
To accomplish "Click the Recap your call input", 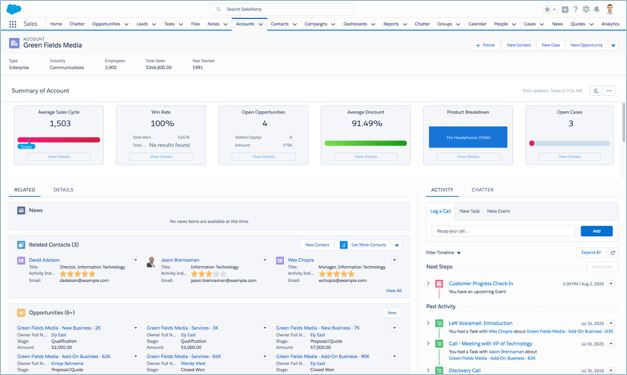I will (x=503, y=231).
